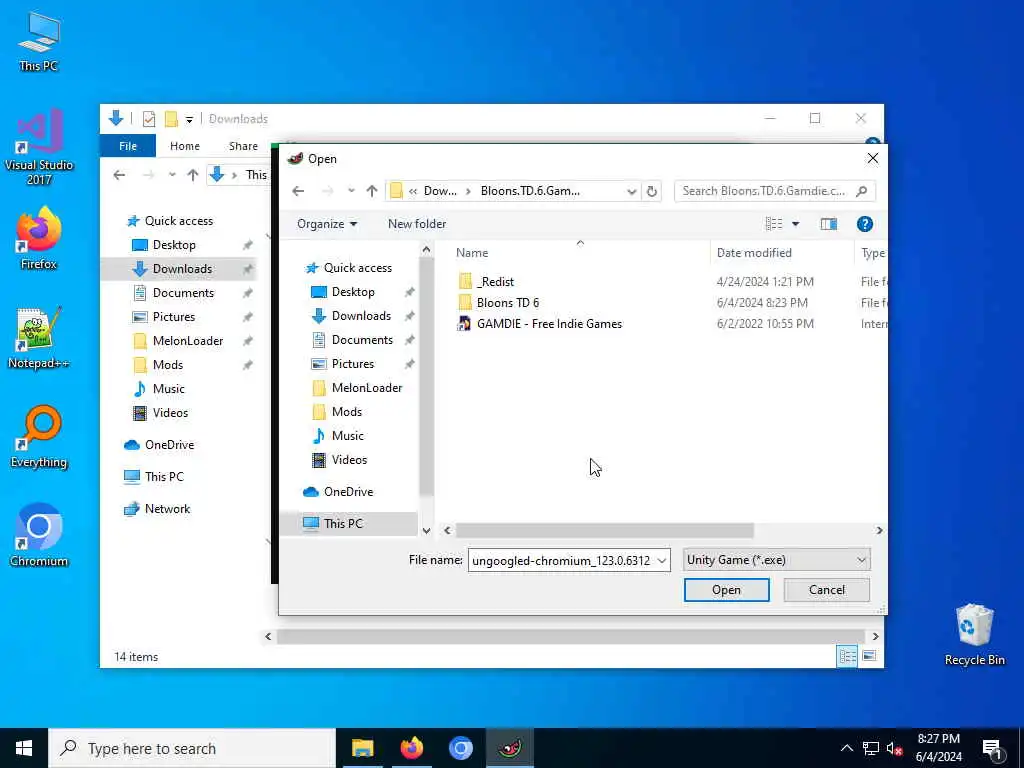
Task: Select OneDrive in the Open dialog sidebar
Action: pos(348,492)
